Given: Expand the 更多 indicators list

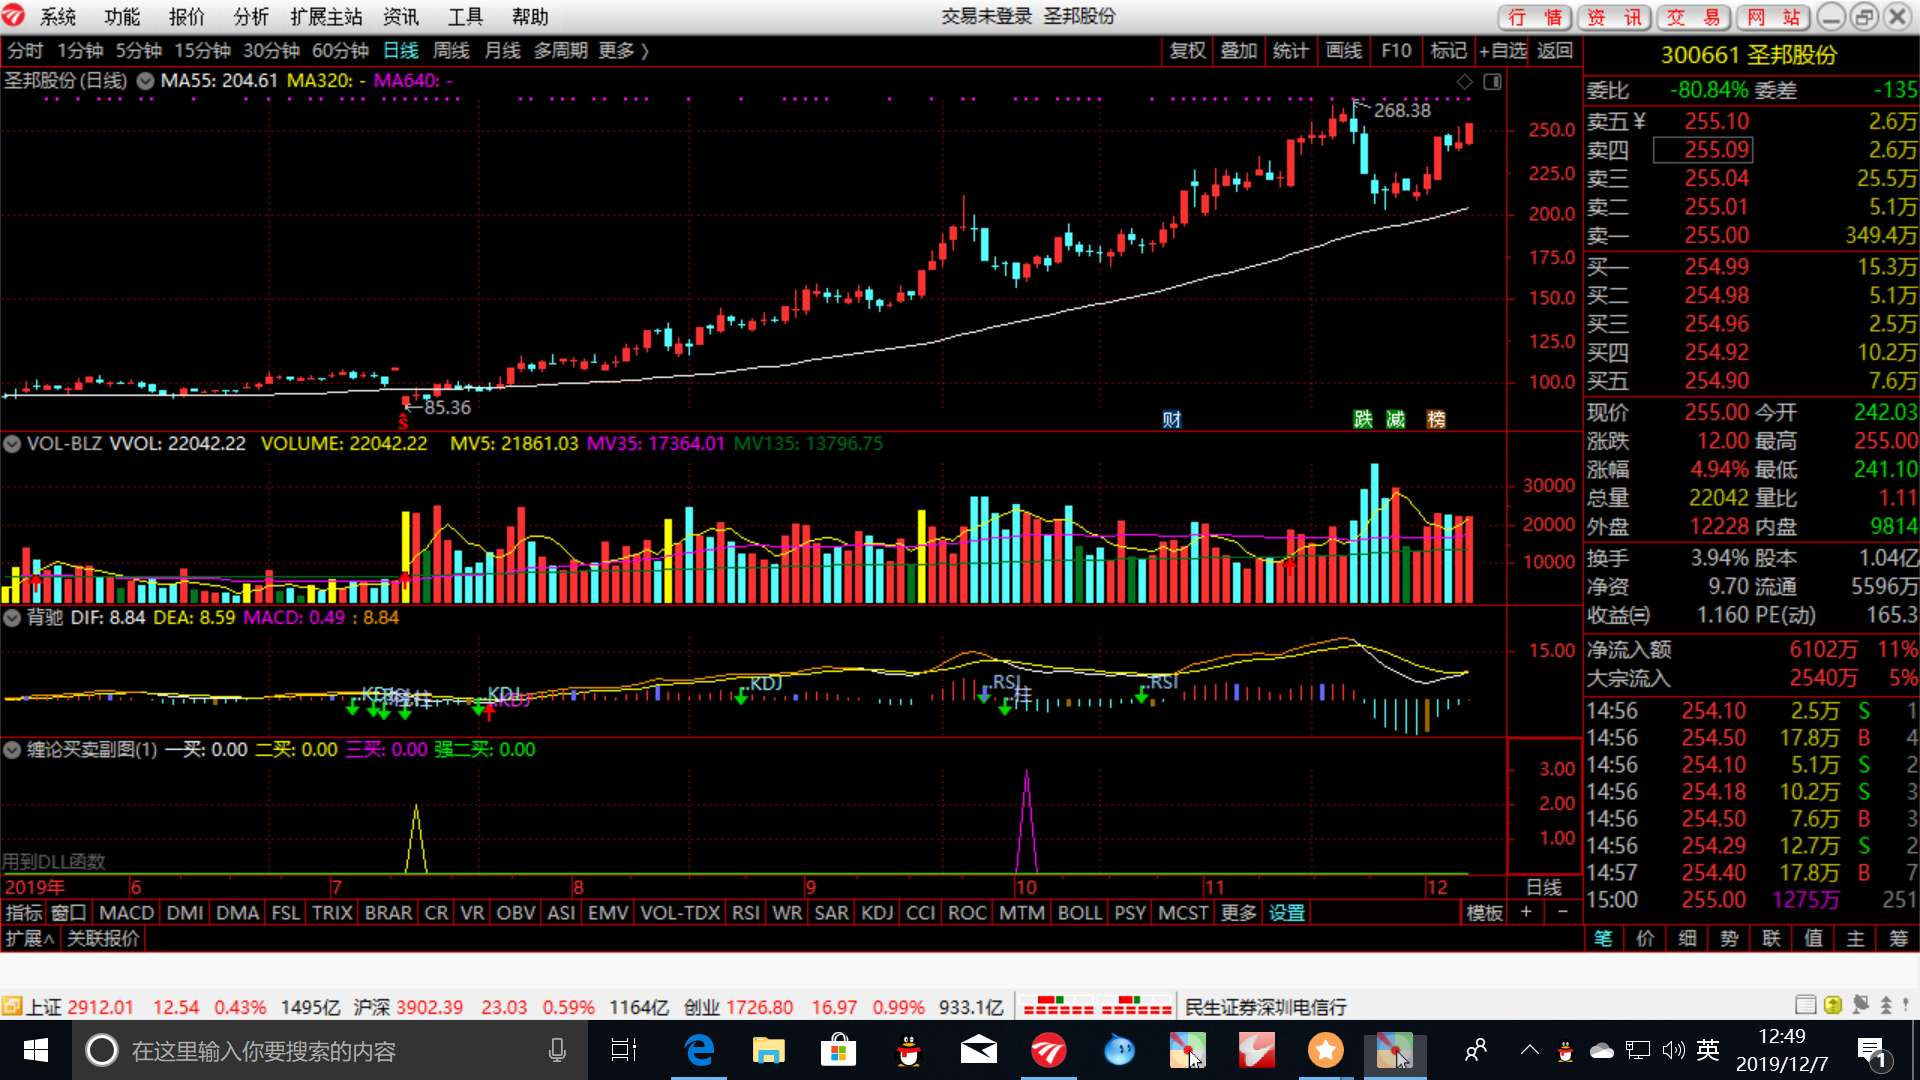Looking at the screenshot, I should pyautogui.click(x=1238, y=913).
